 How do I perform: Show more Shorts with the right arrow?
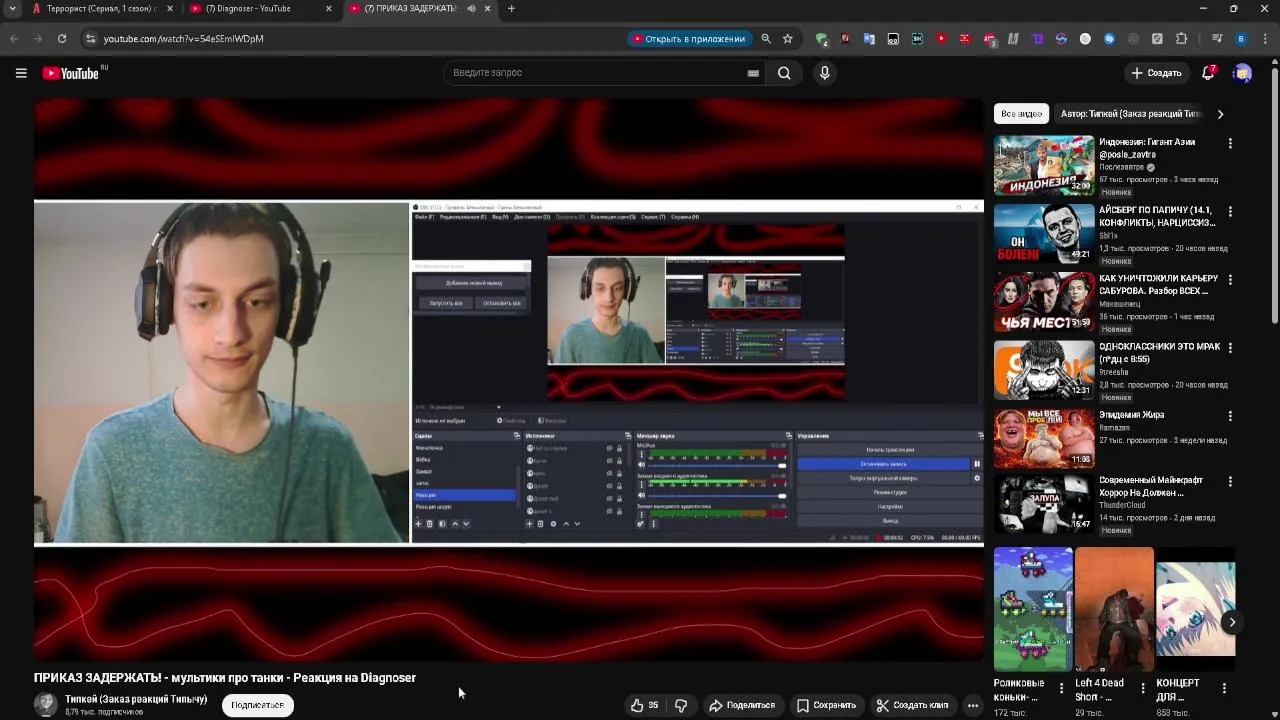[x=1232, y=622]
